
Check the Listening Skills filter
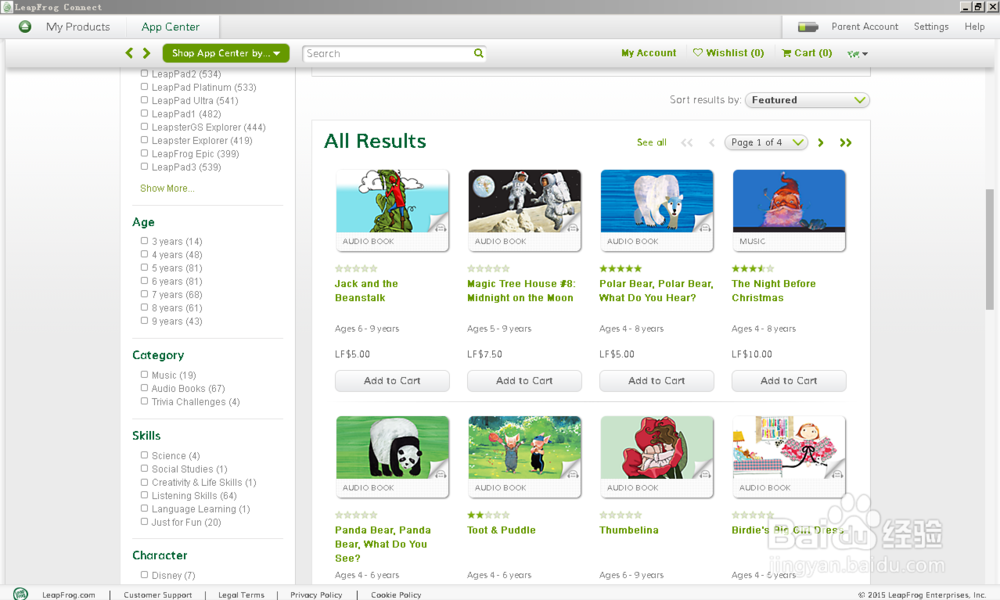(144, 495)
